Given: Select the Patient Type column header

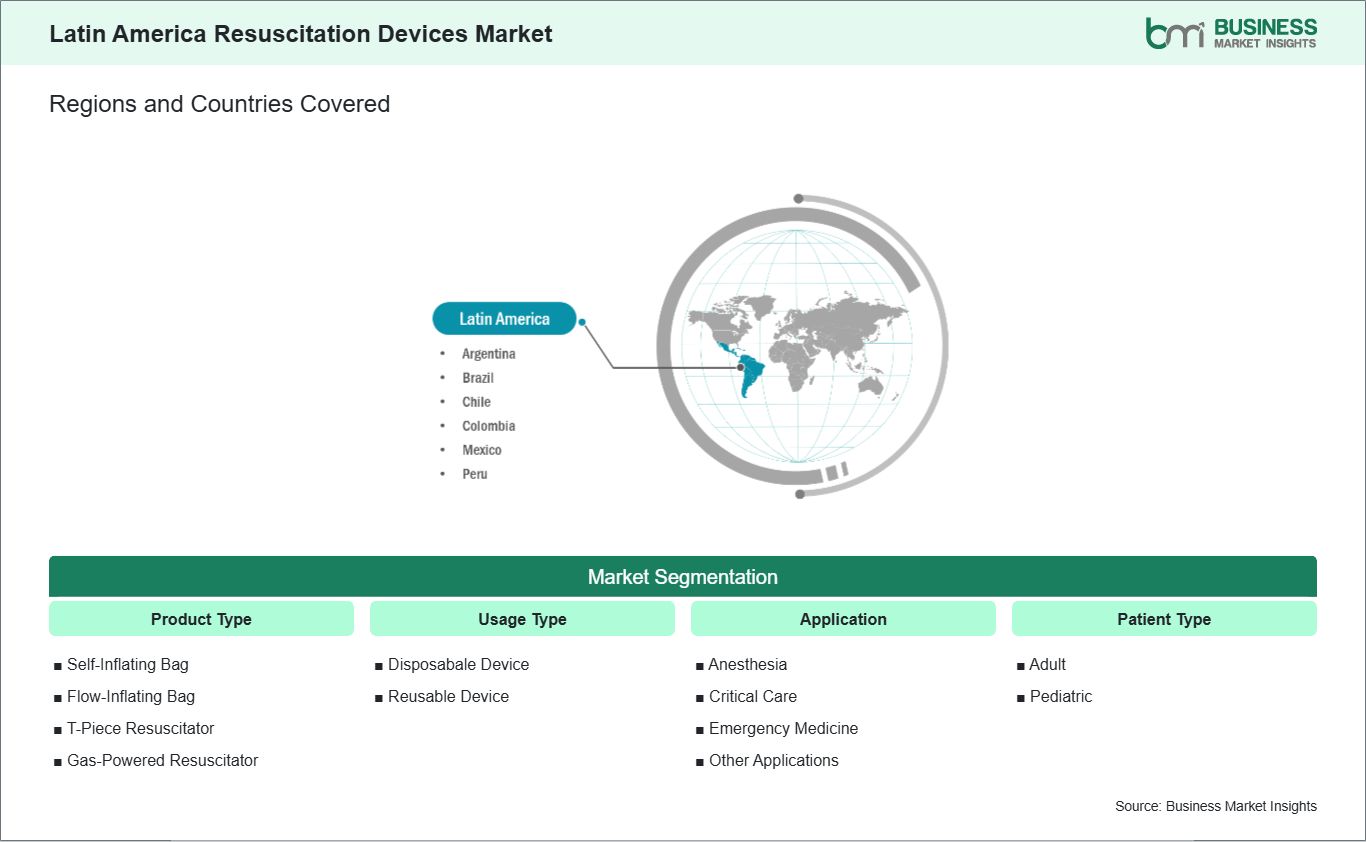Looking at the screenshot, I should 1164,619.
